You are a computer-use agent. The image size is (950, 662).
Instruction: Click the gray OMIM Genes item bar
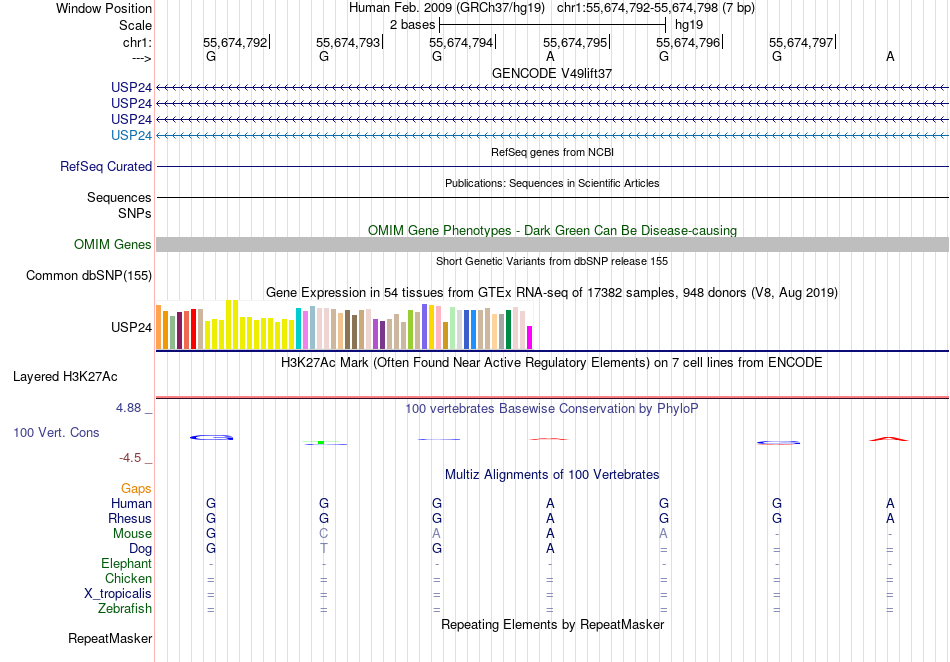click(552, 245)
